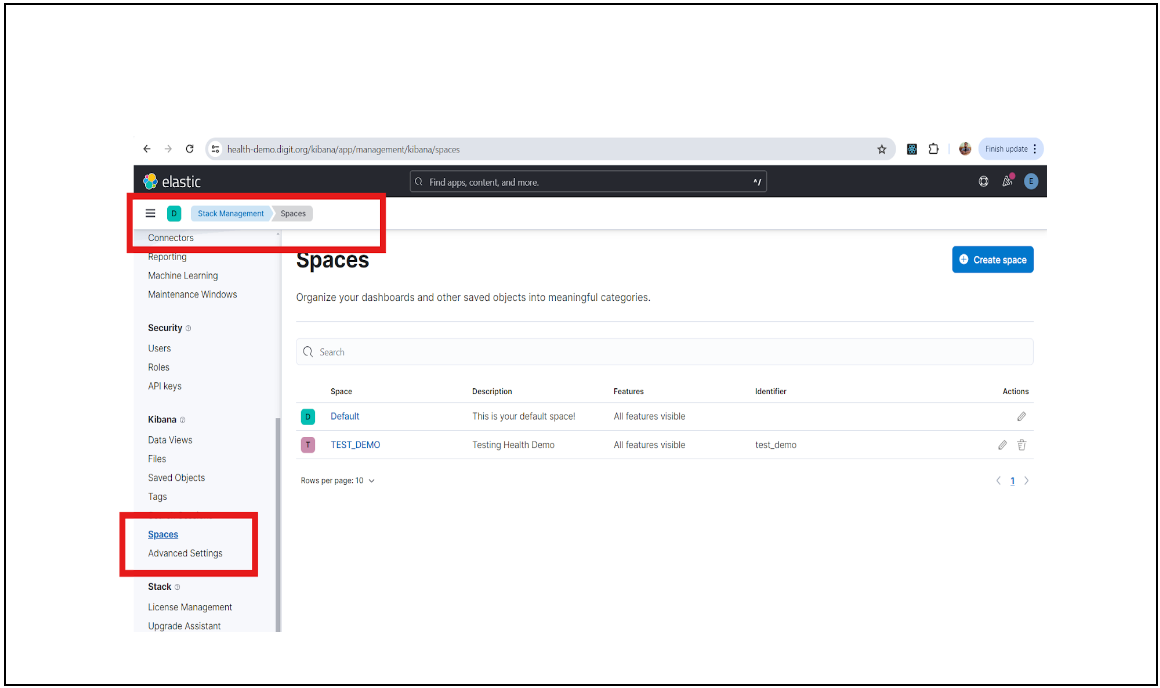Click the user avatar E icon
This screenshot has width=1160, height=688.
point(1031,181)
